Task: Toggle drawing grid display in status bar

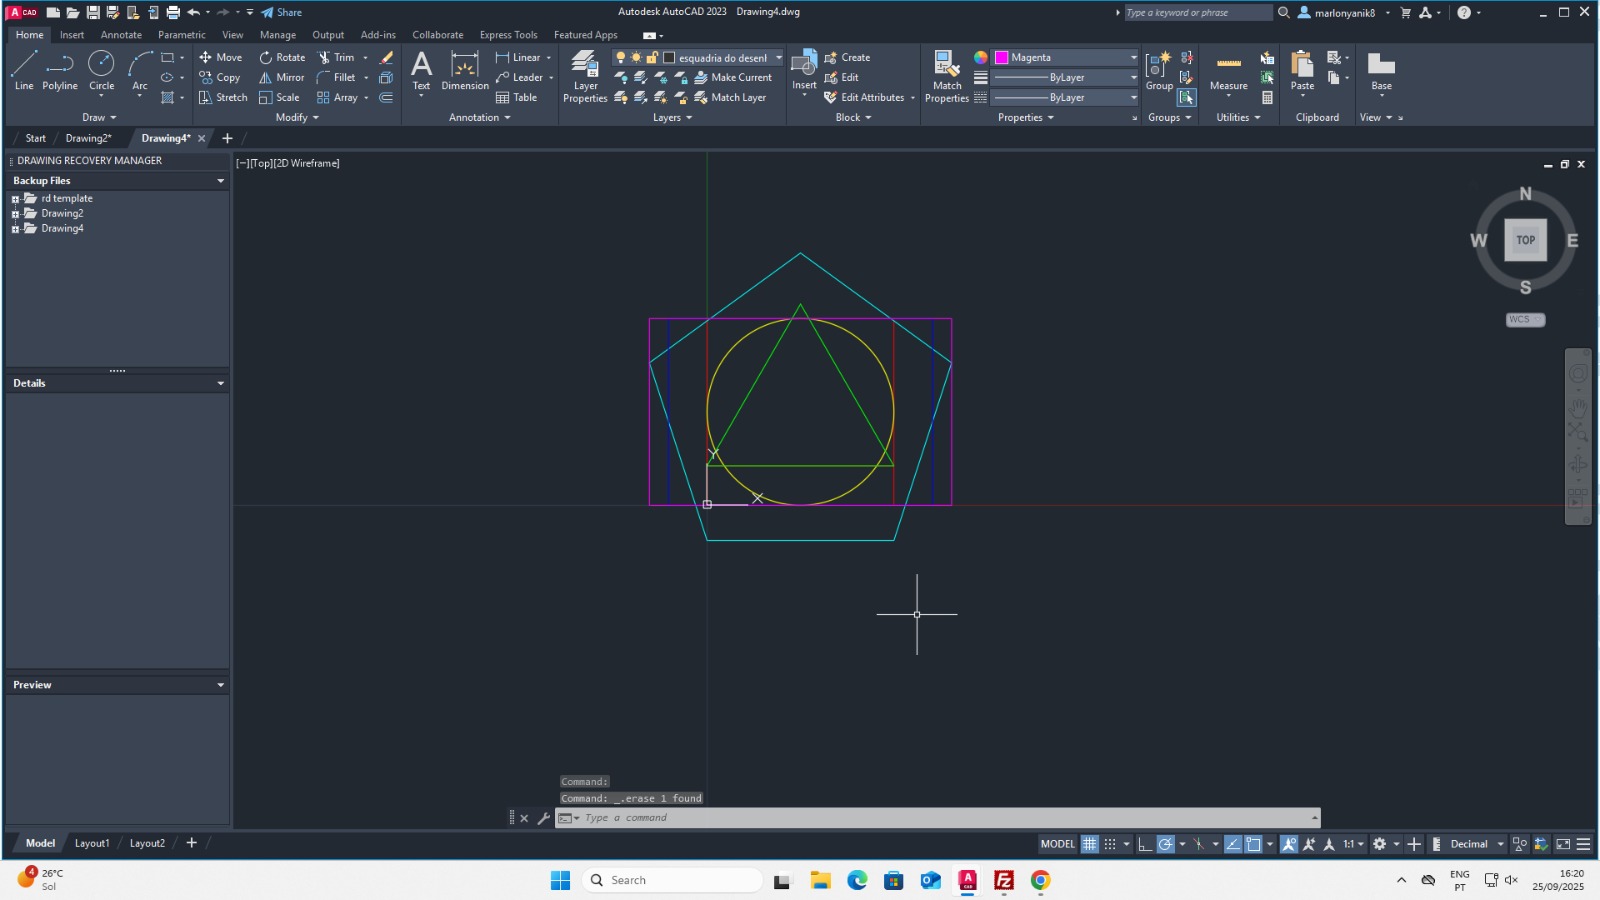Action: point(1090,844)
